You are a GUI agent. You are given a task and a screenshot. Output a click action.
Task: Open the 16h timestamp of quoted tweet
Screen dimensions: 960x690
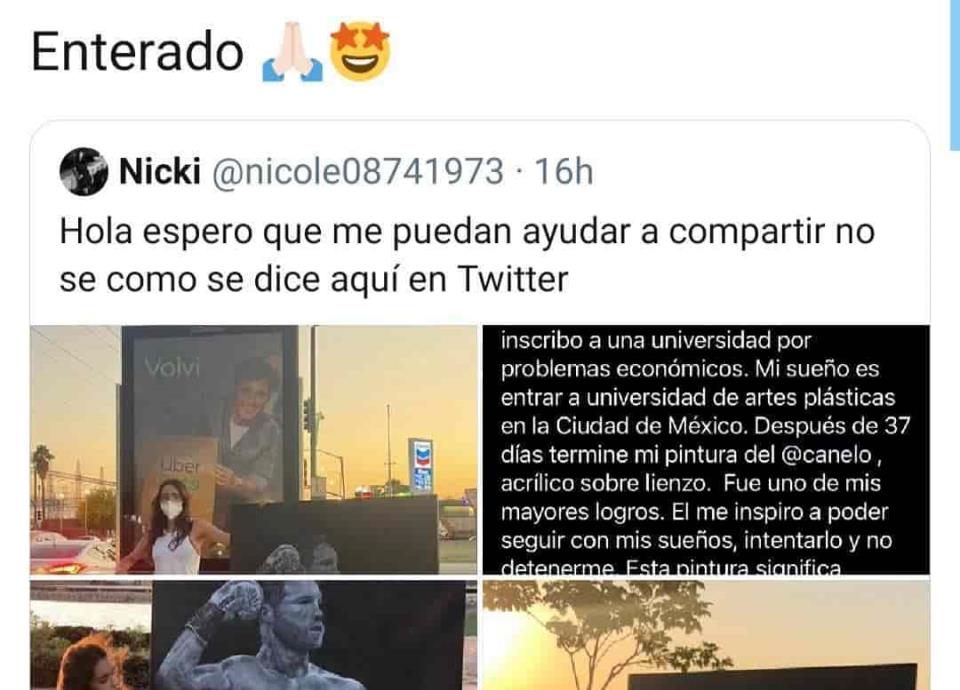(564, 171)
